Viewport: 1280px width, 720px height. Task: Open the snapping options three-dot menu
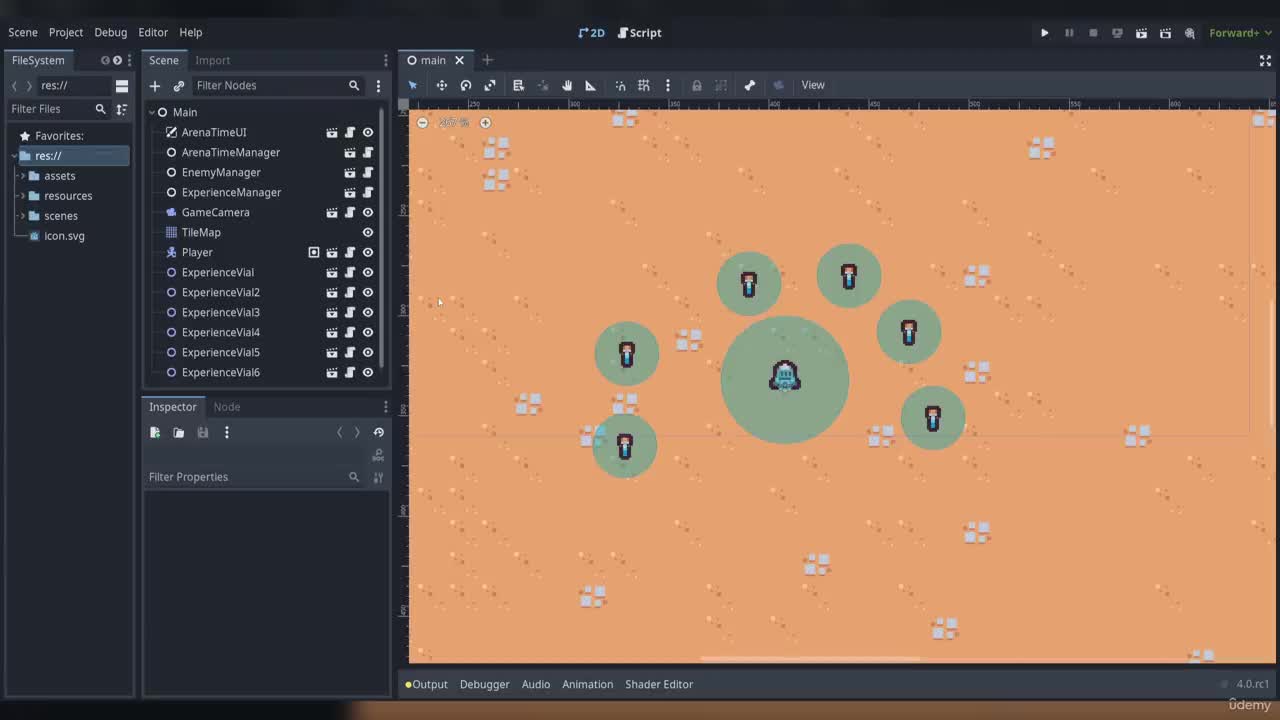(x=668, y=85)
